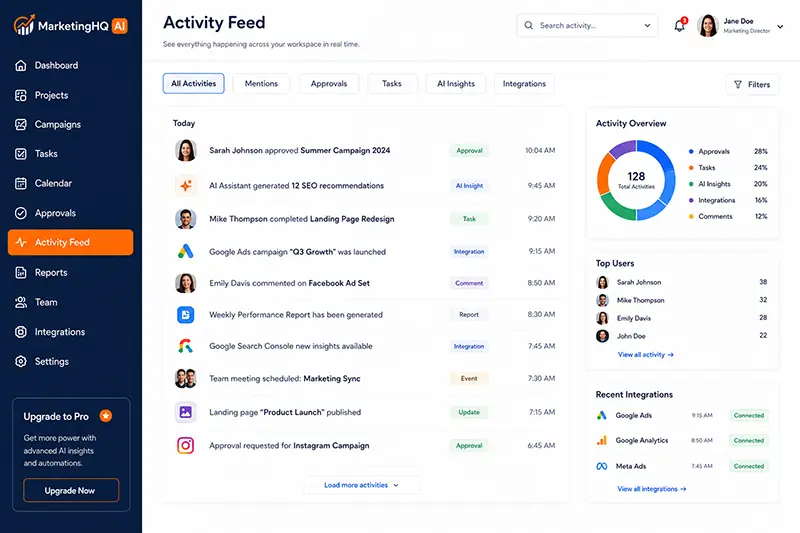The height and width of the screenshot is (533, 800).
Task: Click the blue Approvals legend dot
Action: 691,151
